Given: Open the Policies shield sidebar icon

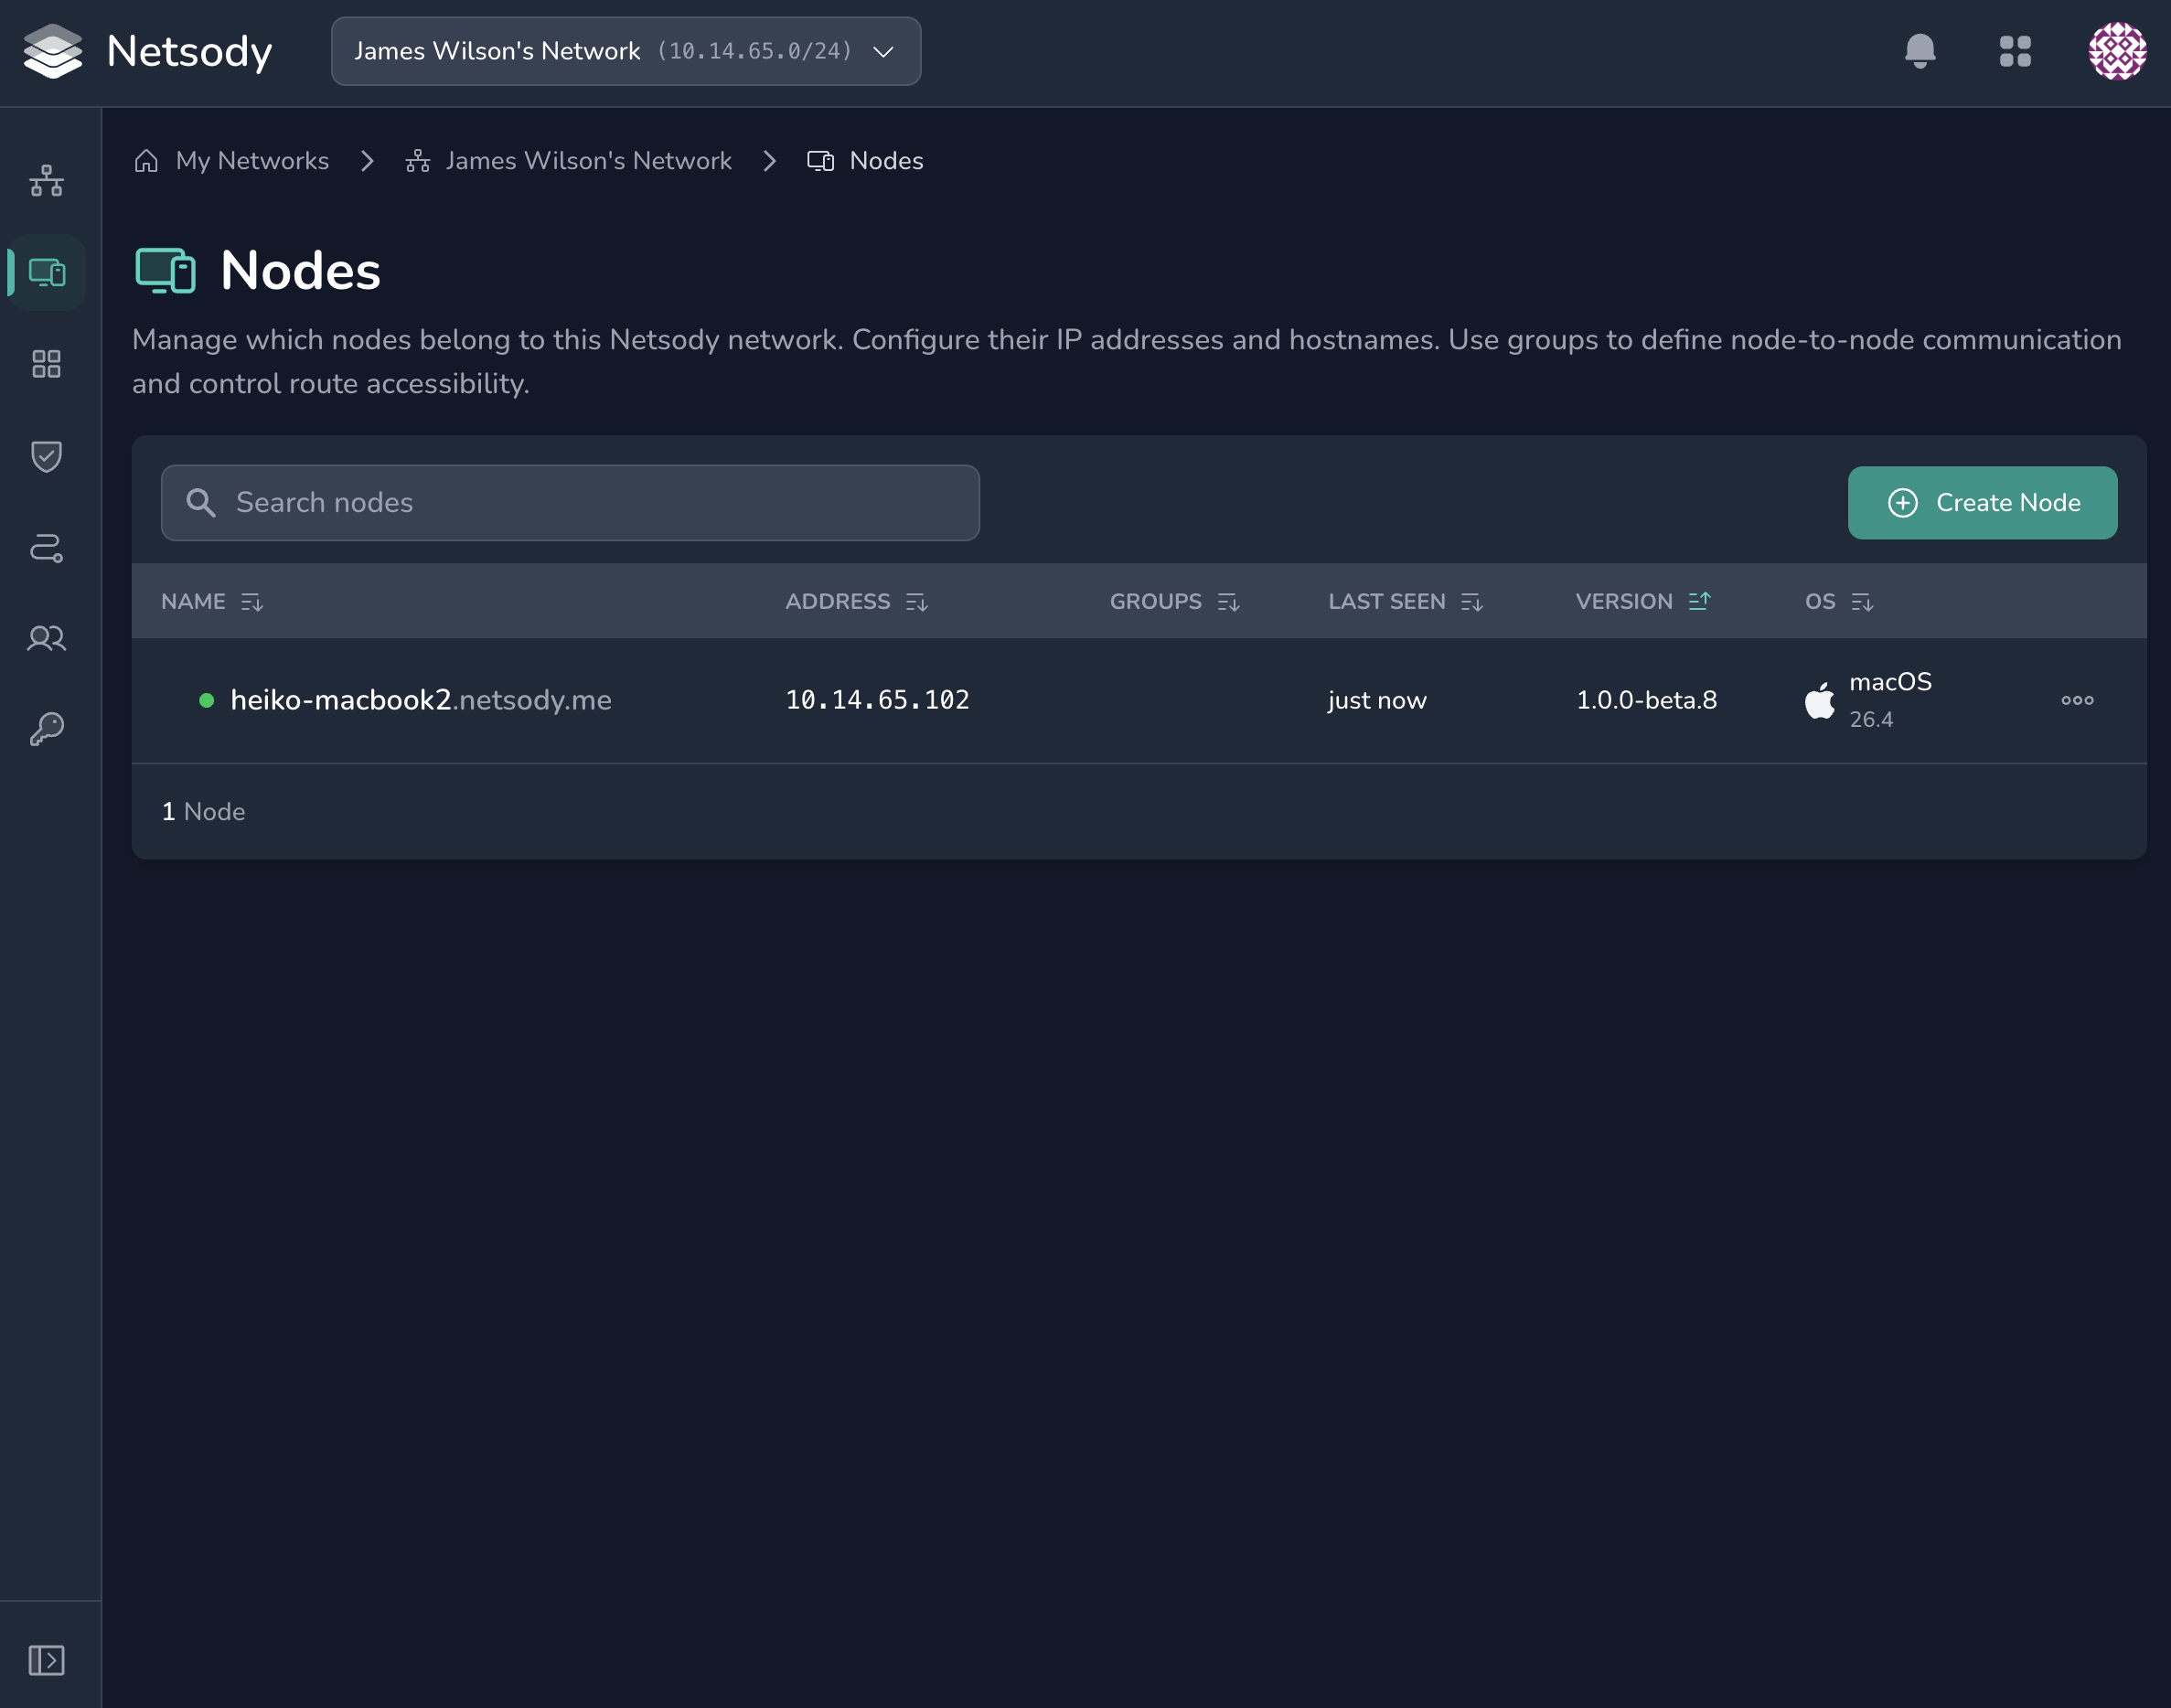Looking at the screenshot, I should click(x=46, y=456).
